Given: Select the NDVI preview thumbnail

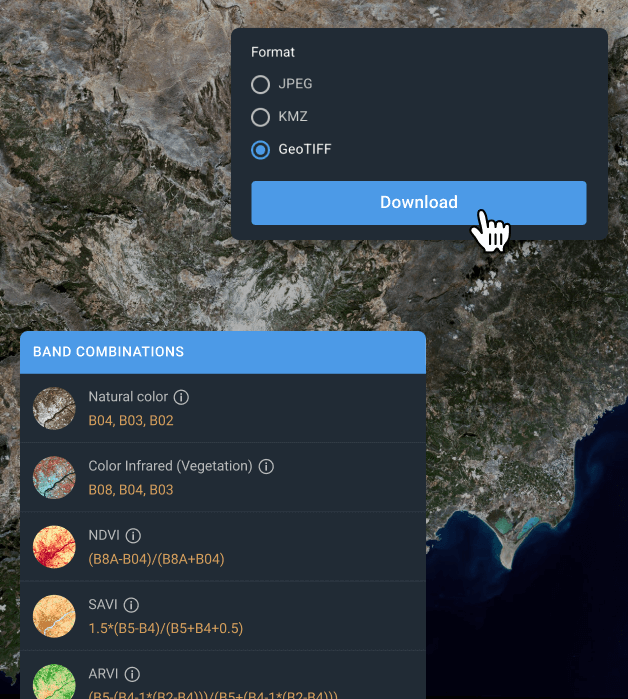Looking at the screenshot, I should coord(54,547).
